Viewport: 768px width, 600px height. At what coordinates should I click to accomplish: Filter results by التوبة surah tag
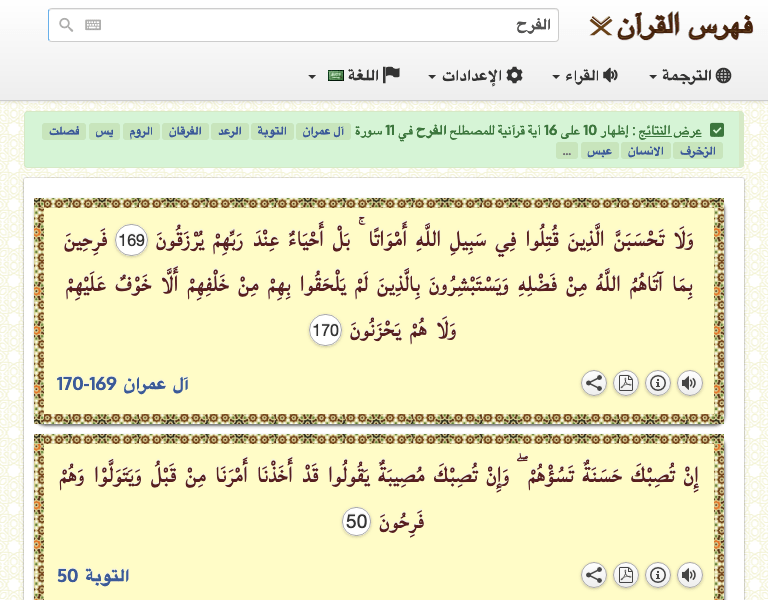pos(272,131)
